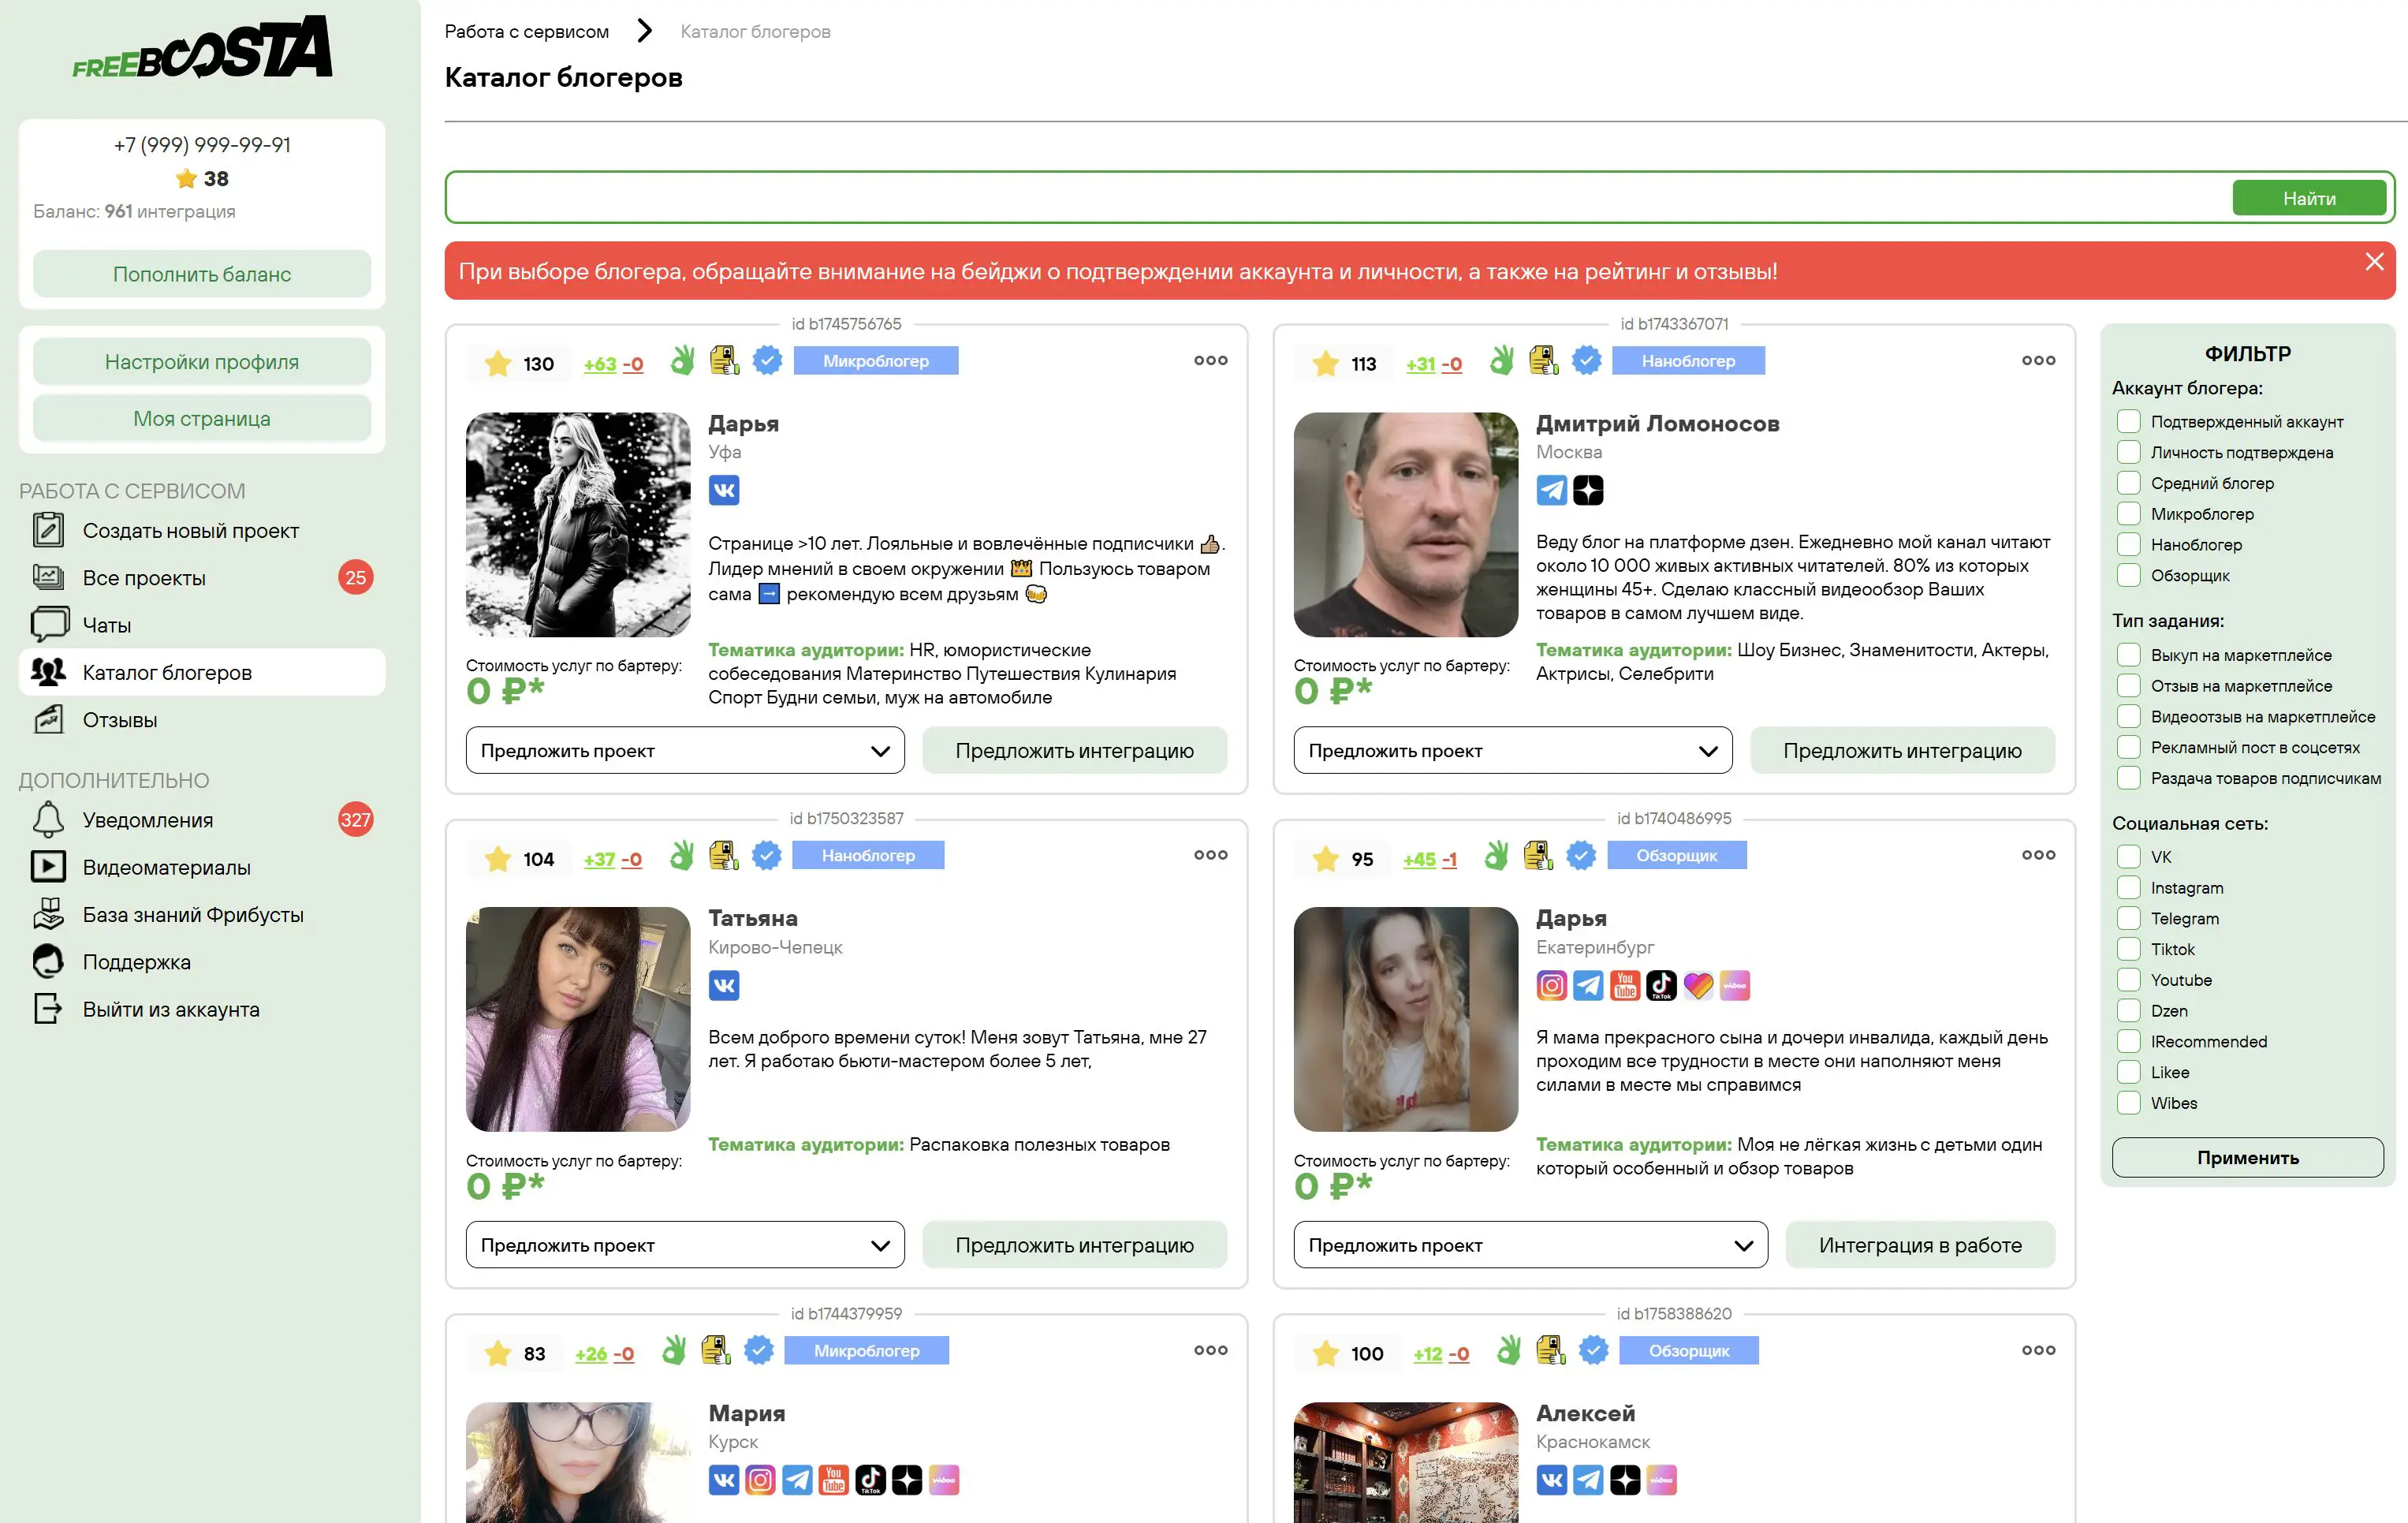Open Предложить проект dropdown for Дмитрий Ломоносов
The width and height of the screenshot is (2408, 1523).
1512,750
